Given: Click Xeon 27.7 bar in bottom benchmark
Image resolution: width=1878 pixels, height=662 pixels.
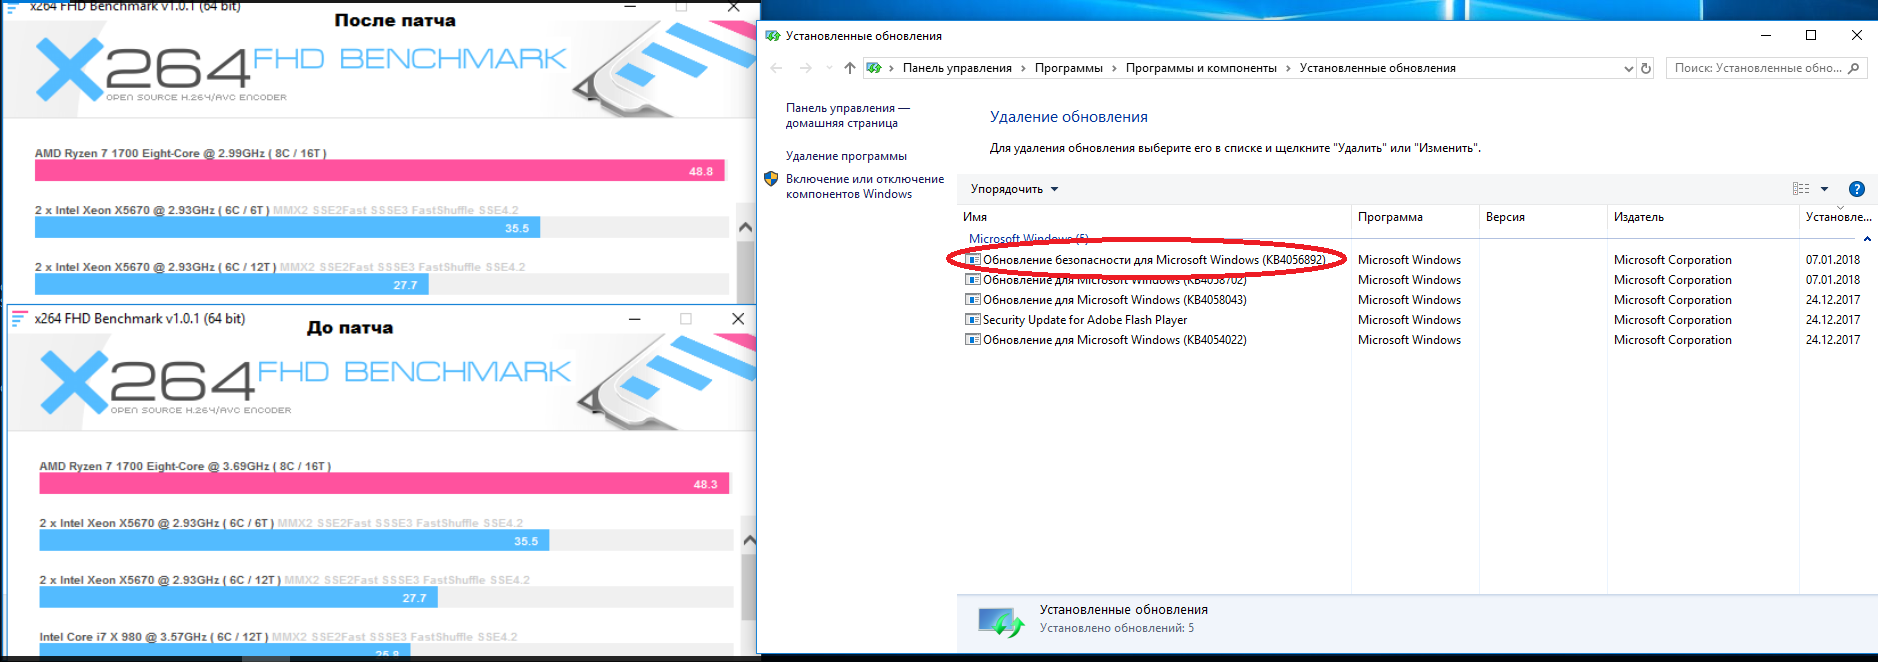Looking at the screenshot, I should point(238,598).
